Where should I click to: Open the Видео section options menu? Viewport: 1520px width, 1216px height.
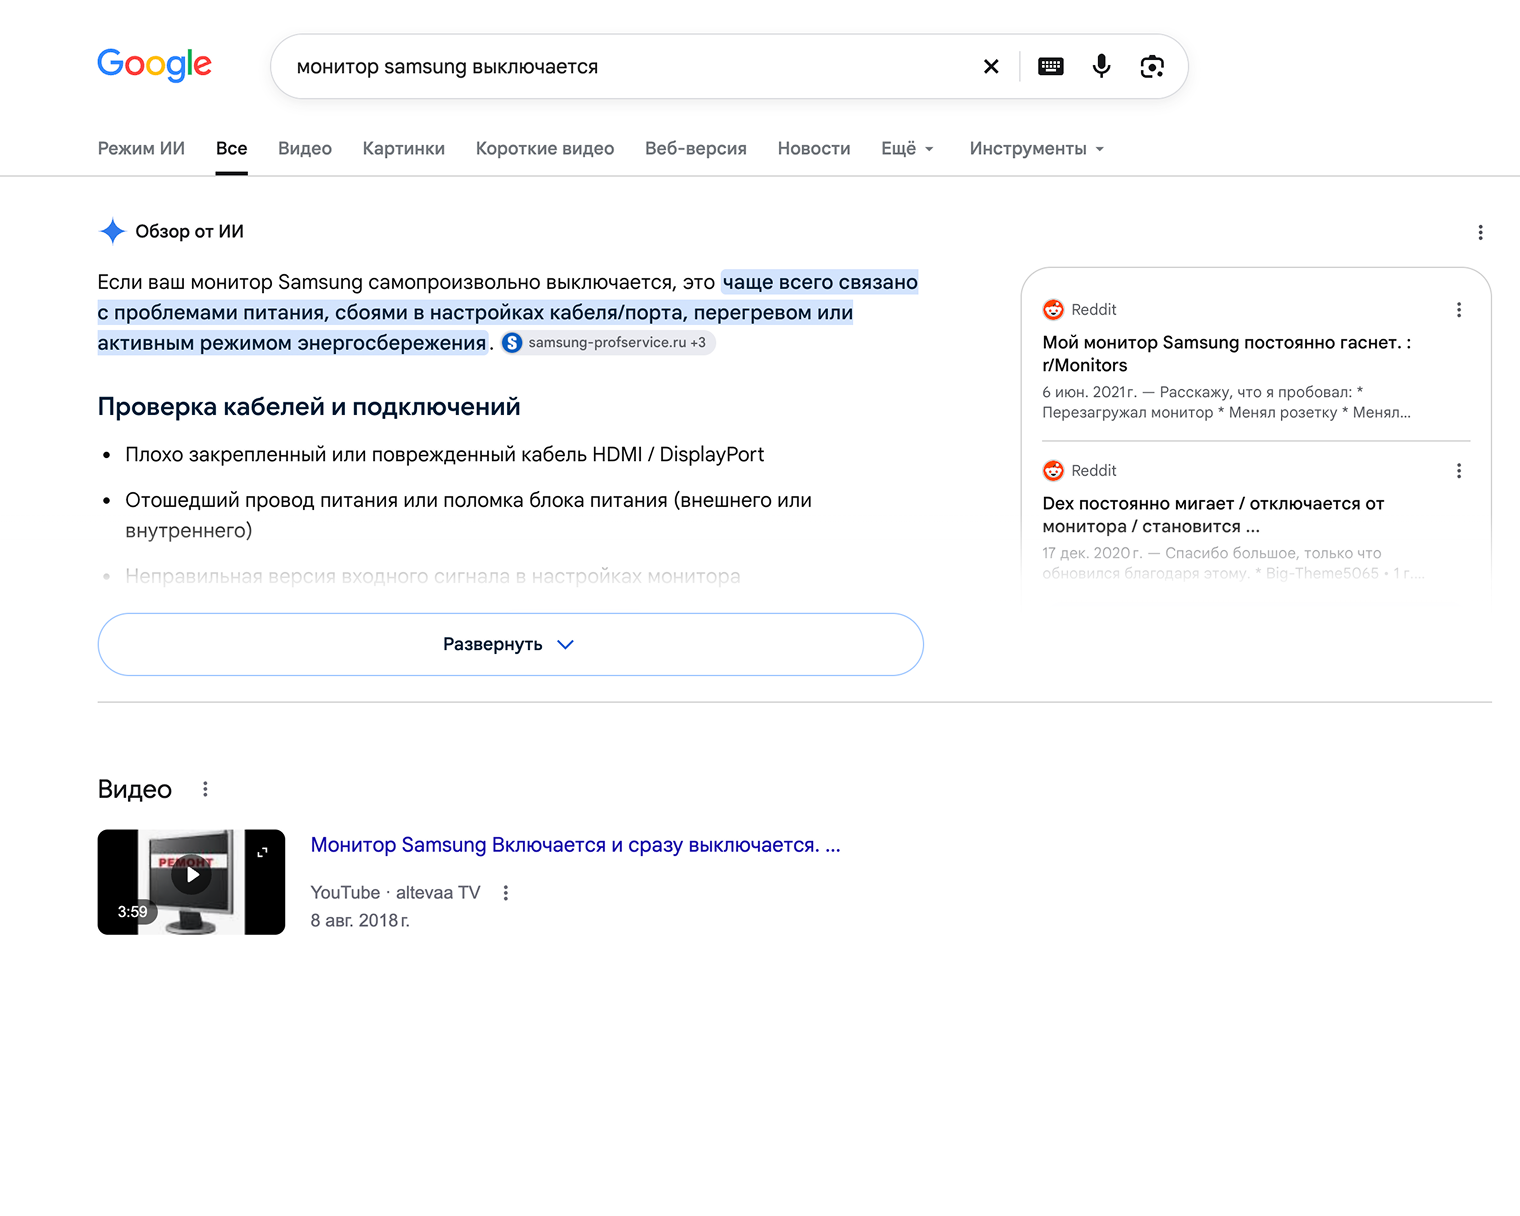pos(205,789)
